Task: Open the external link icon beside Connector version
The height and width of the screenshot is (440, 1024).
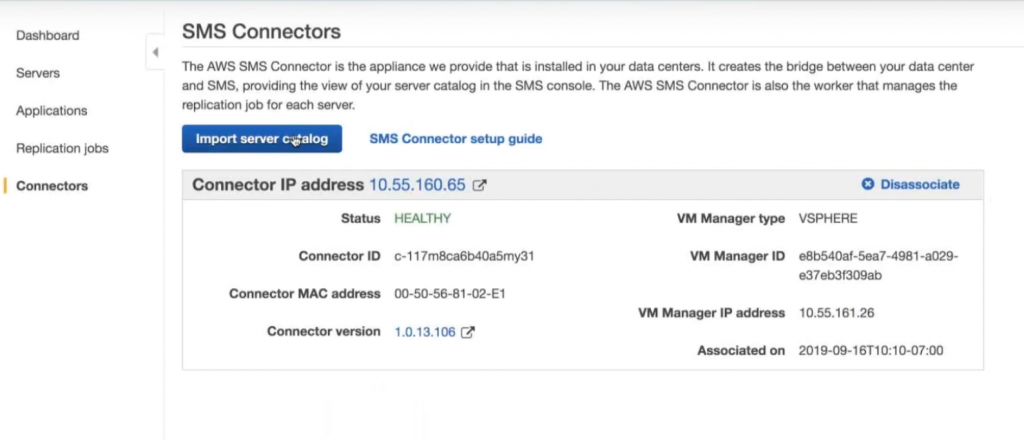Action: [x=468, y=332]
